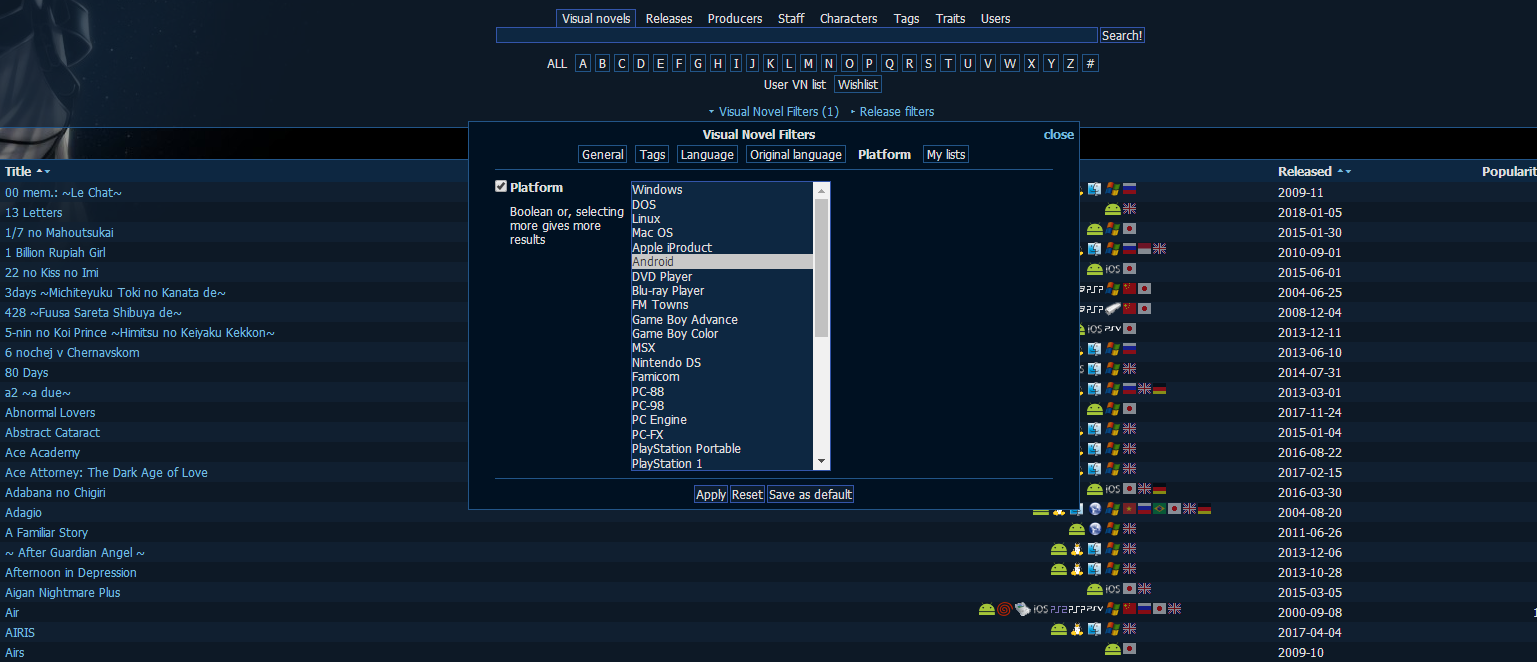This screenshot has height=662, width=1537.
Task: Click Linux penguin in Afternoon in Depression row
Action: (1076, 569)
